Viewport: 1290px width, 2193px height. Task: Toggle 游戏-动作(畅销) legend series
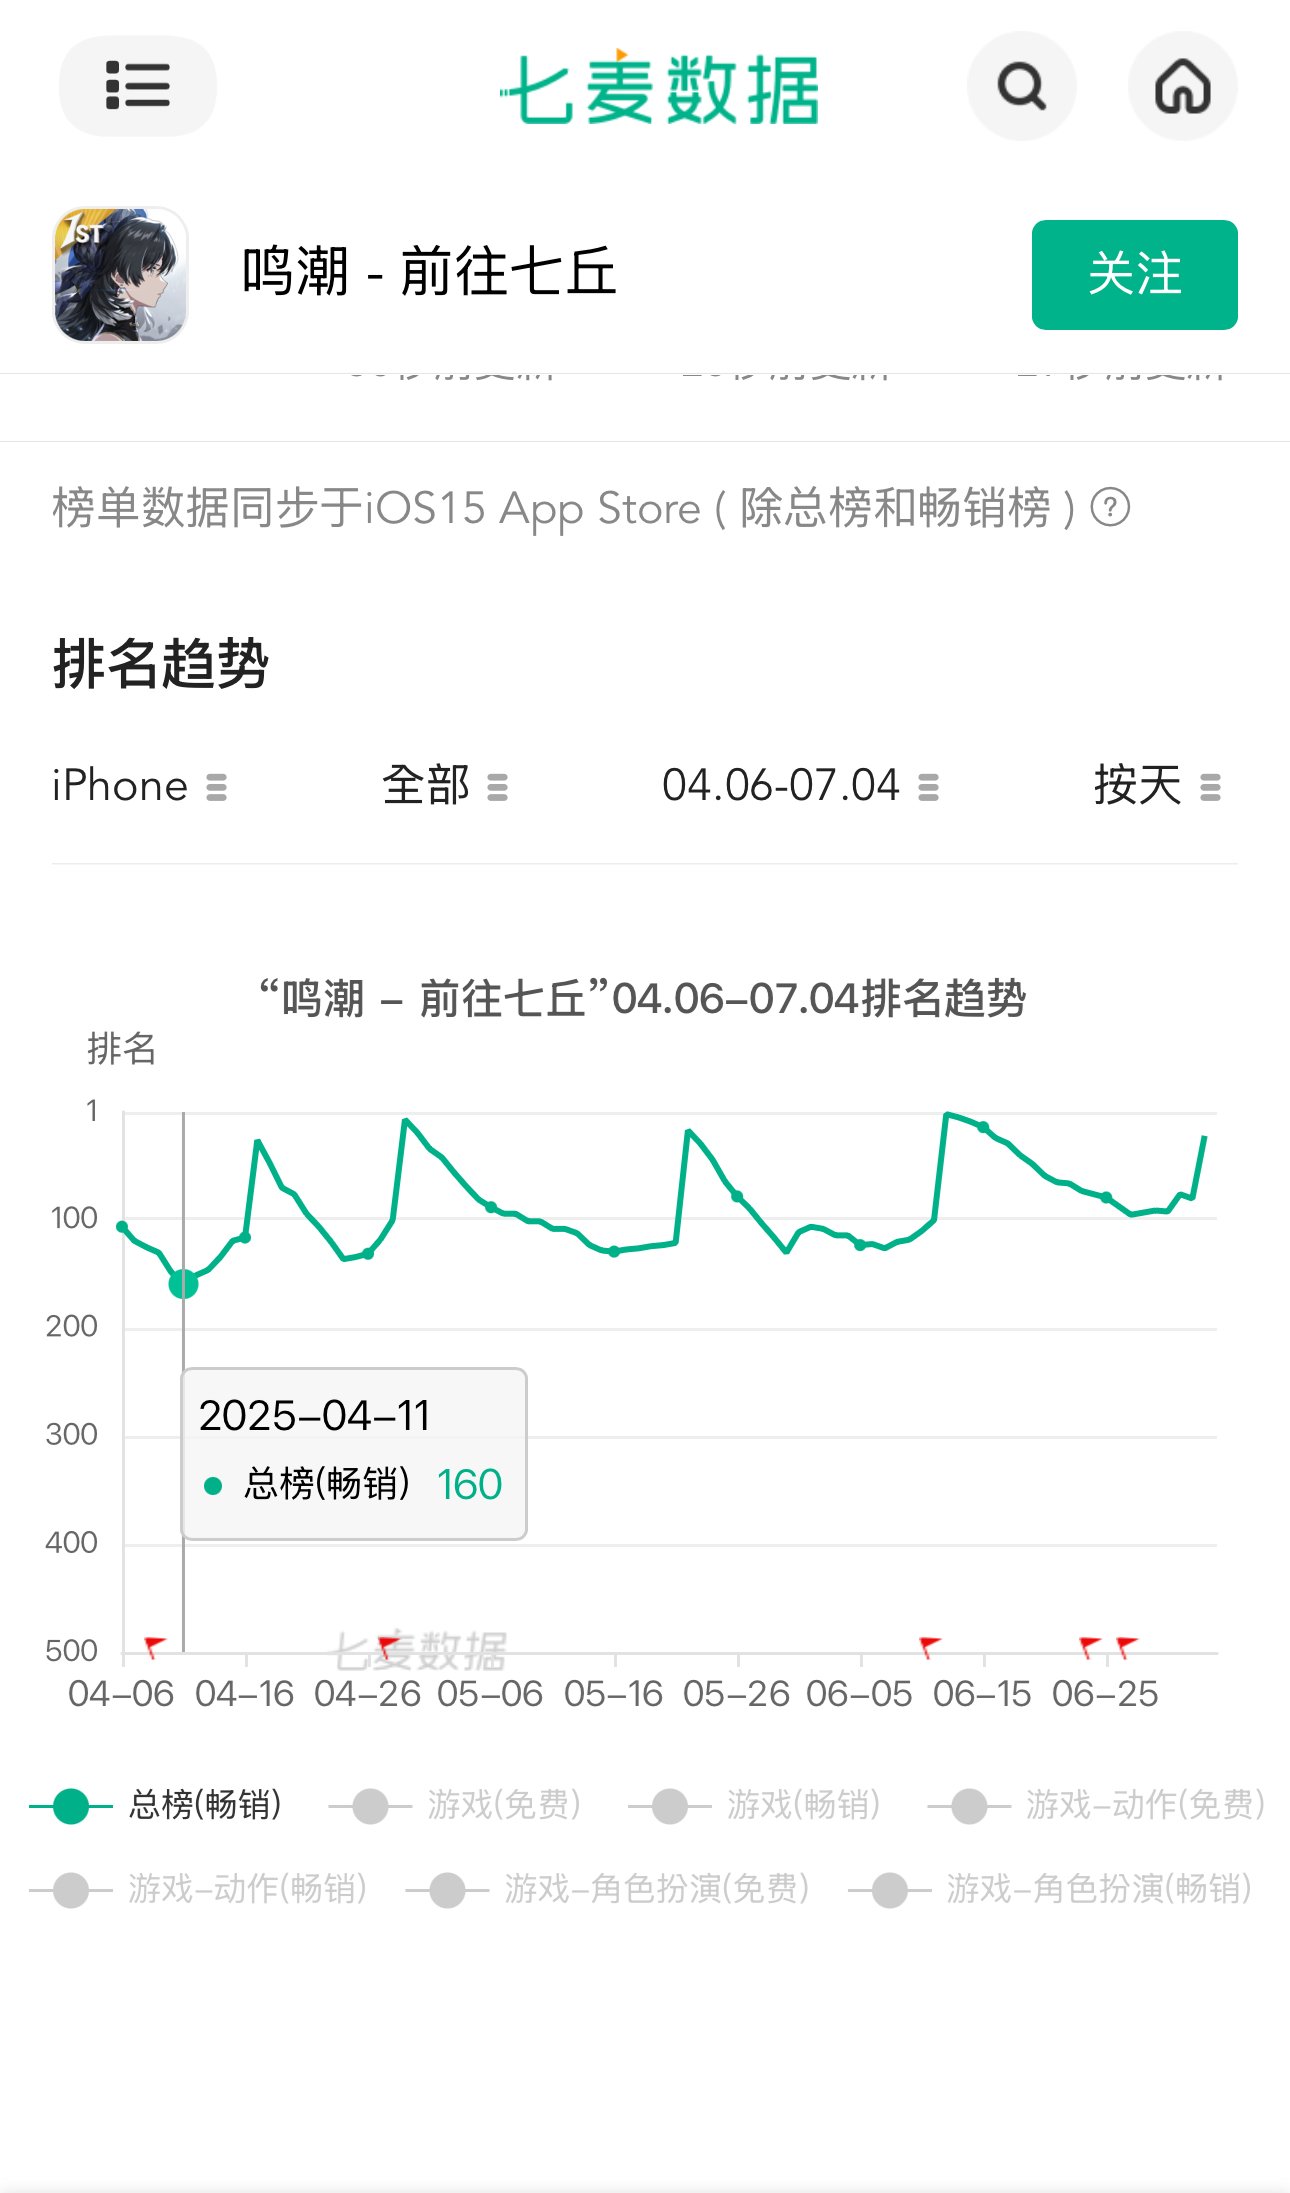(199, 1889)
